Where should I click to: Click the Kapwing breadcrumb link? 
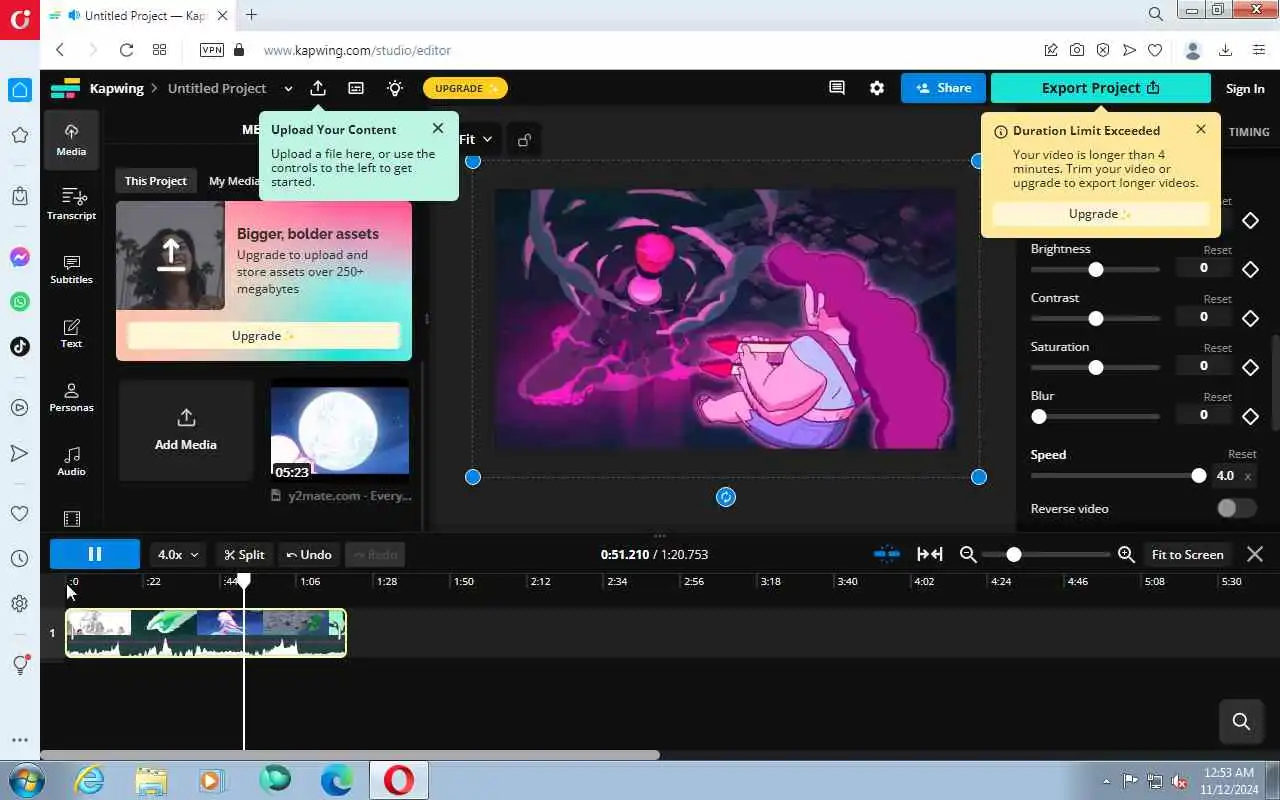[x=117, y=88]
